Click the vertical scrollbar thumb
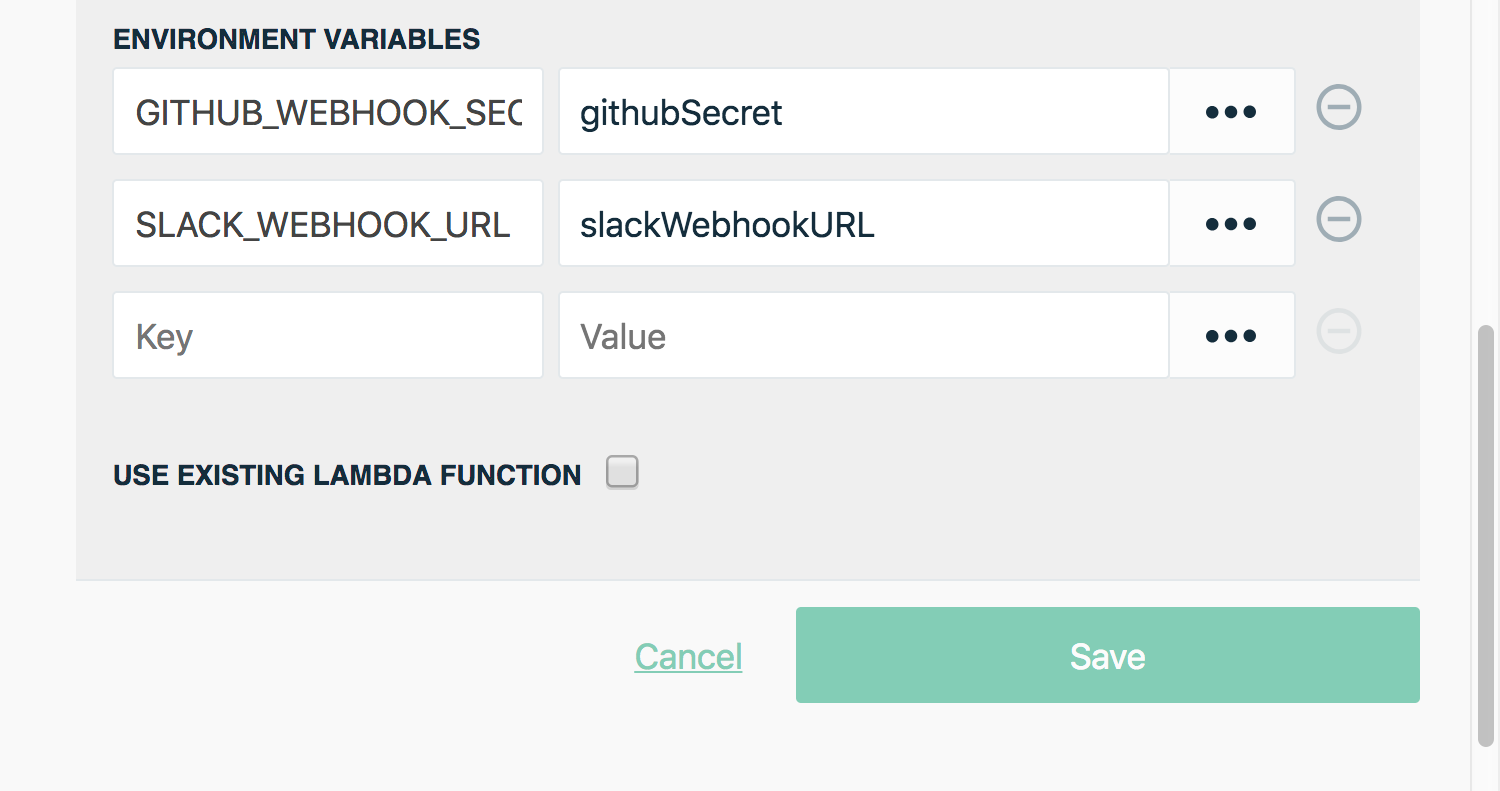The image size is (1500, 791). [1486, 535]
